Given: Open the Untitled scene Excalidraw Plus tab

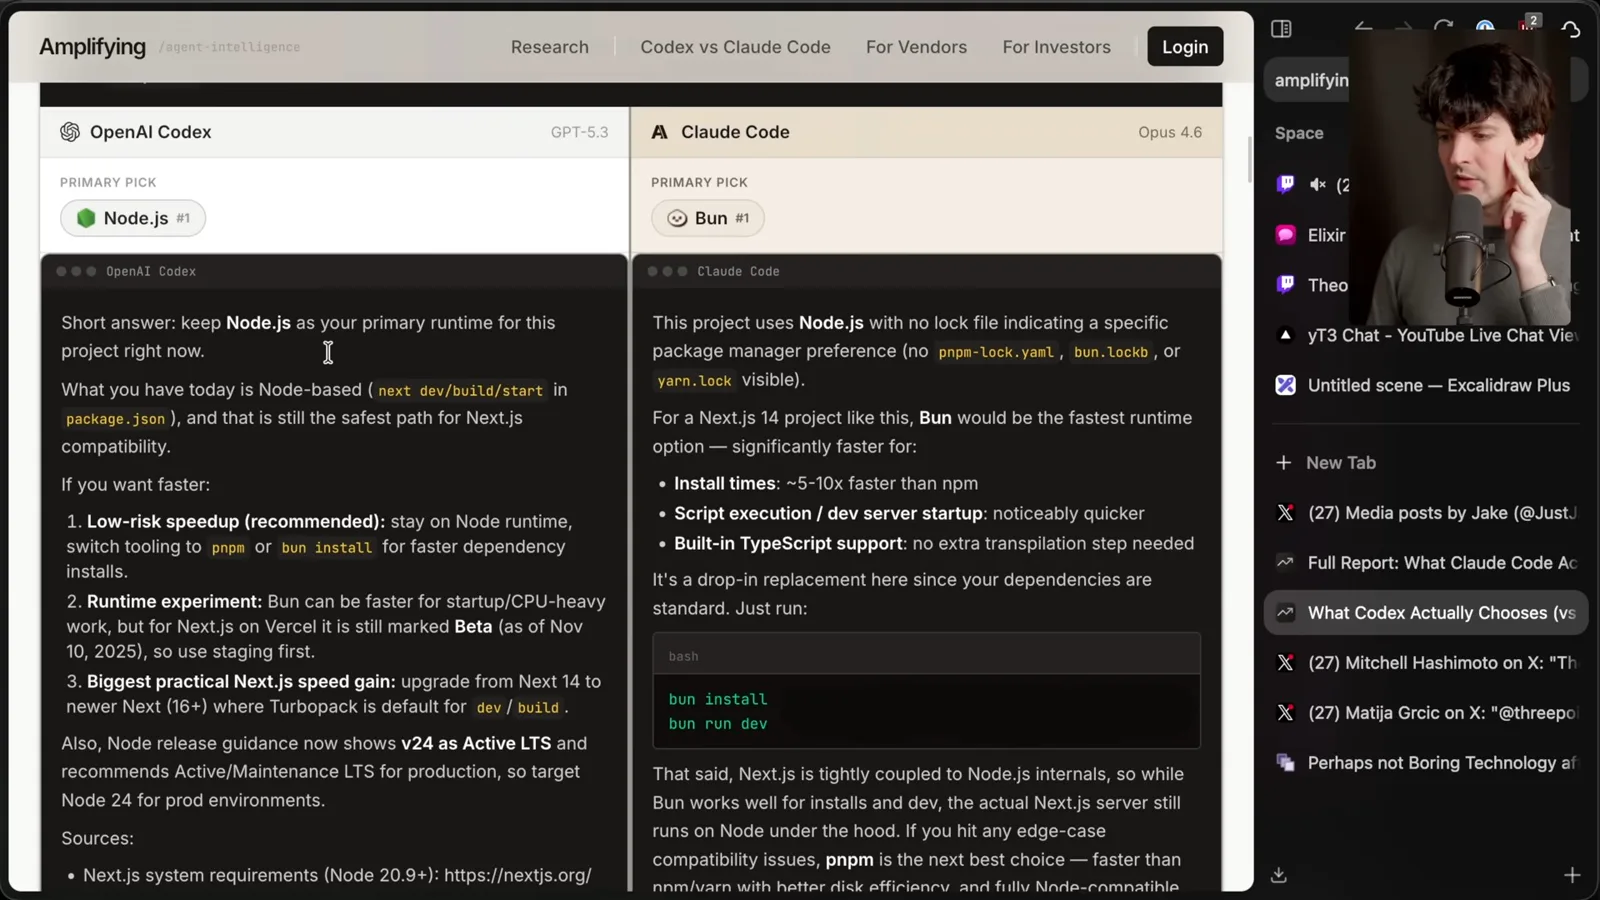Looking at the screenshot, I should [x=1427, y=385].
